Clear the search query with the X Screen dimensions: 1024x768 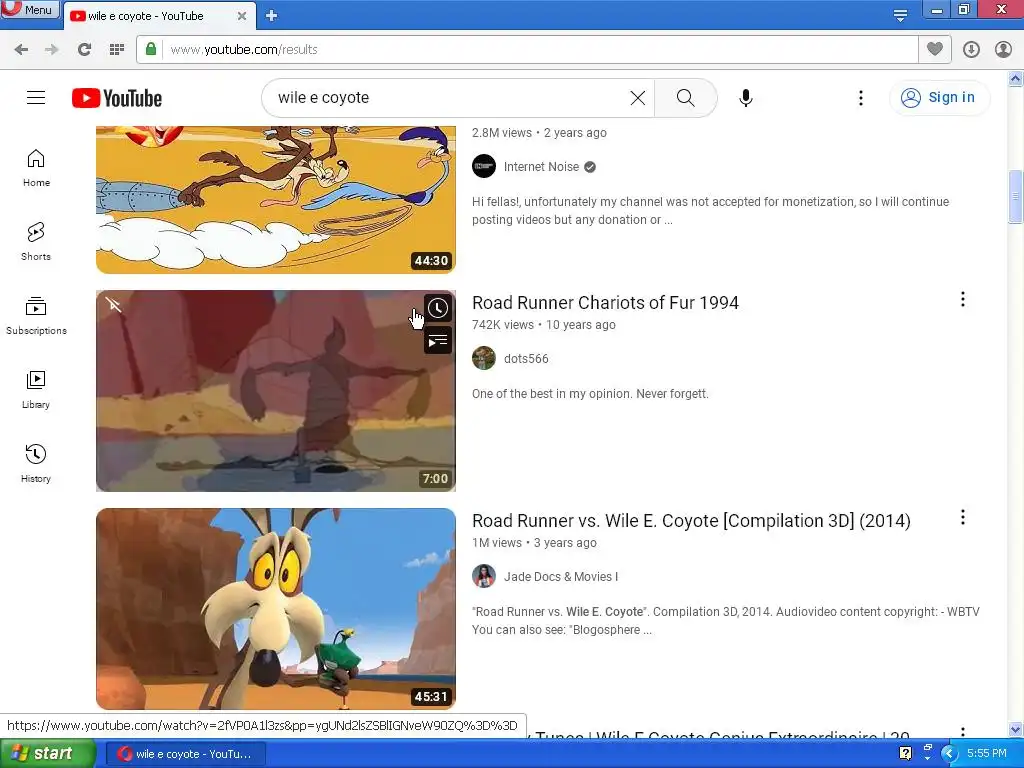[x=638, y=98]
